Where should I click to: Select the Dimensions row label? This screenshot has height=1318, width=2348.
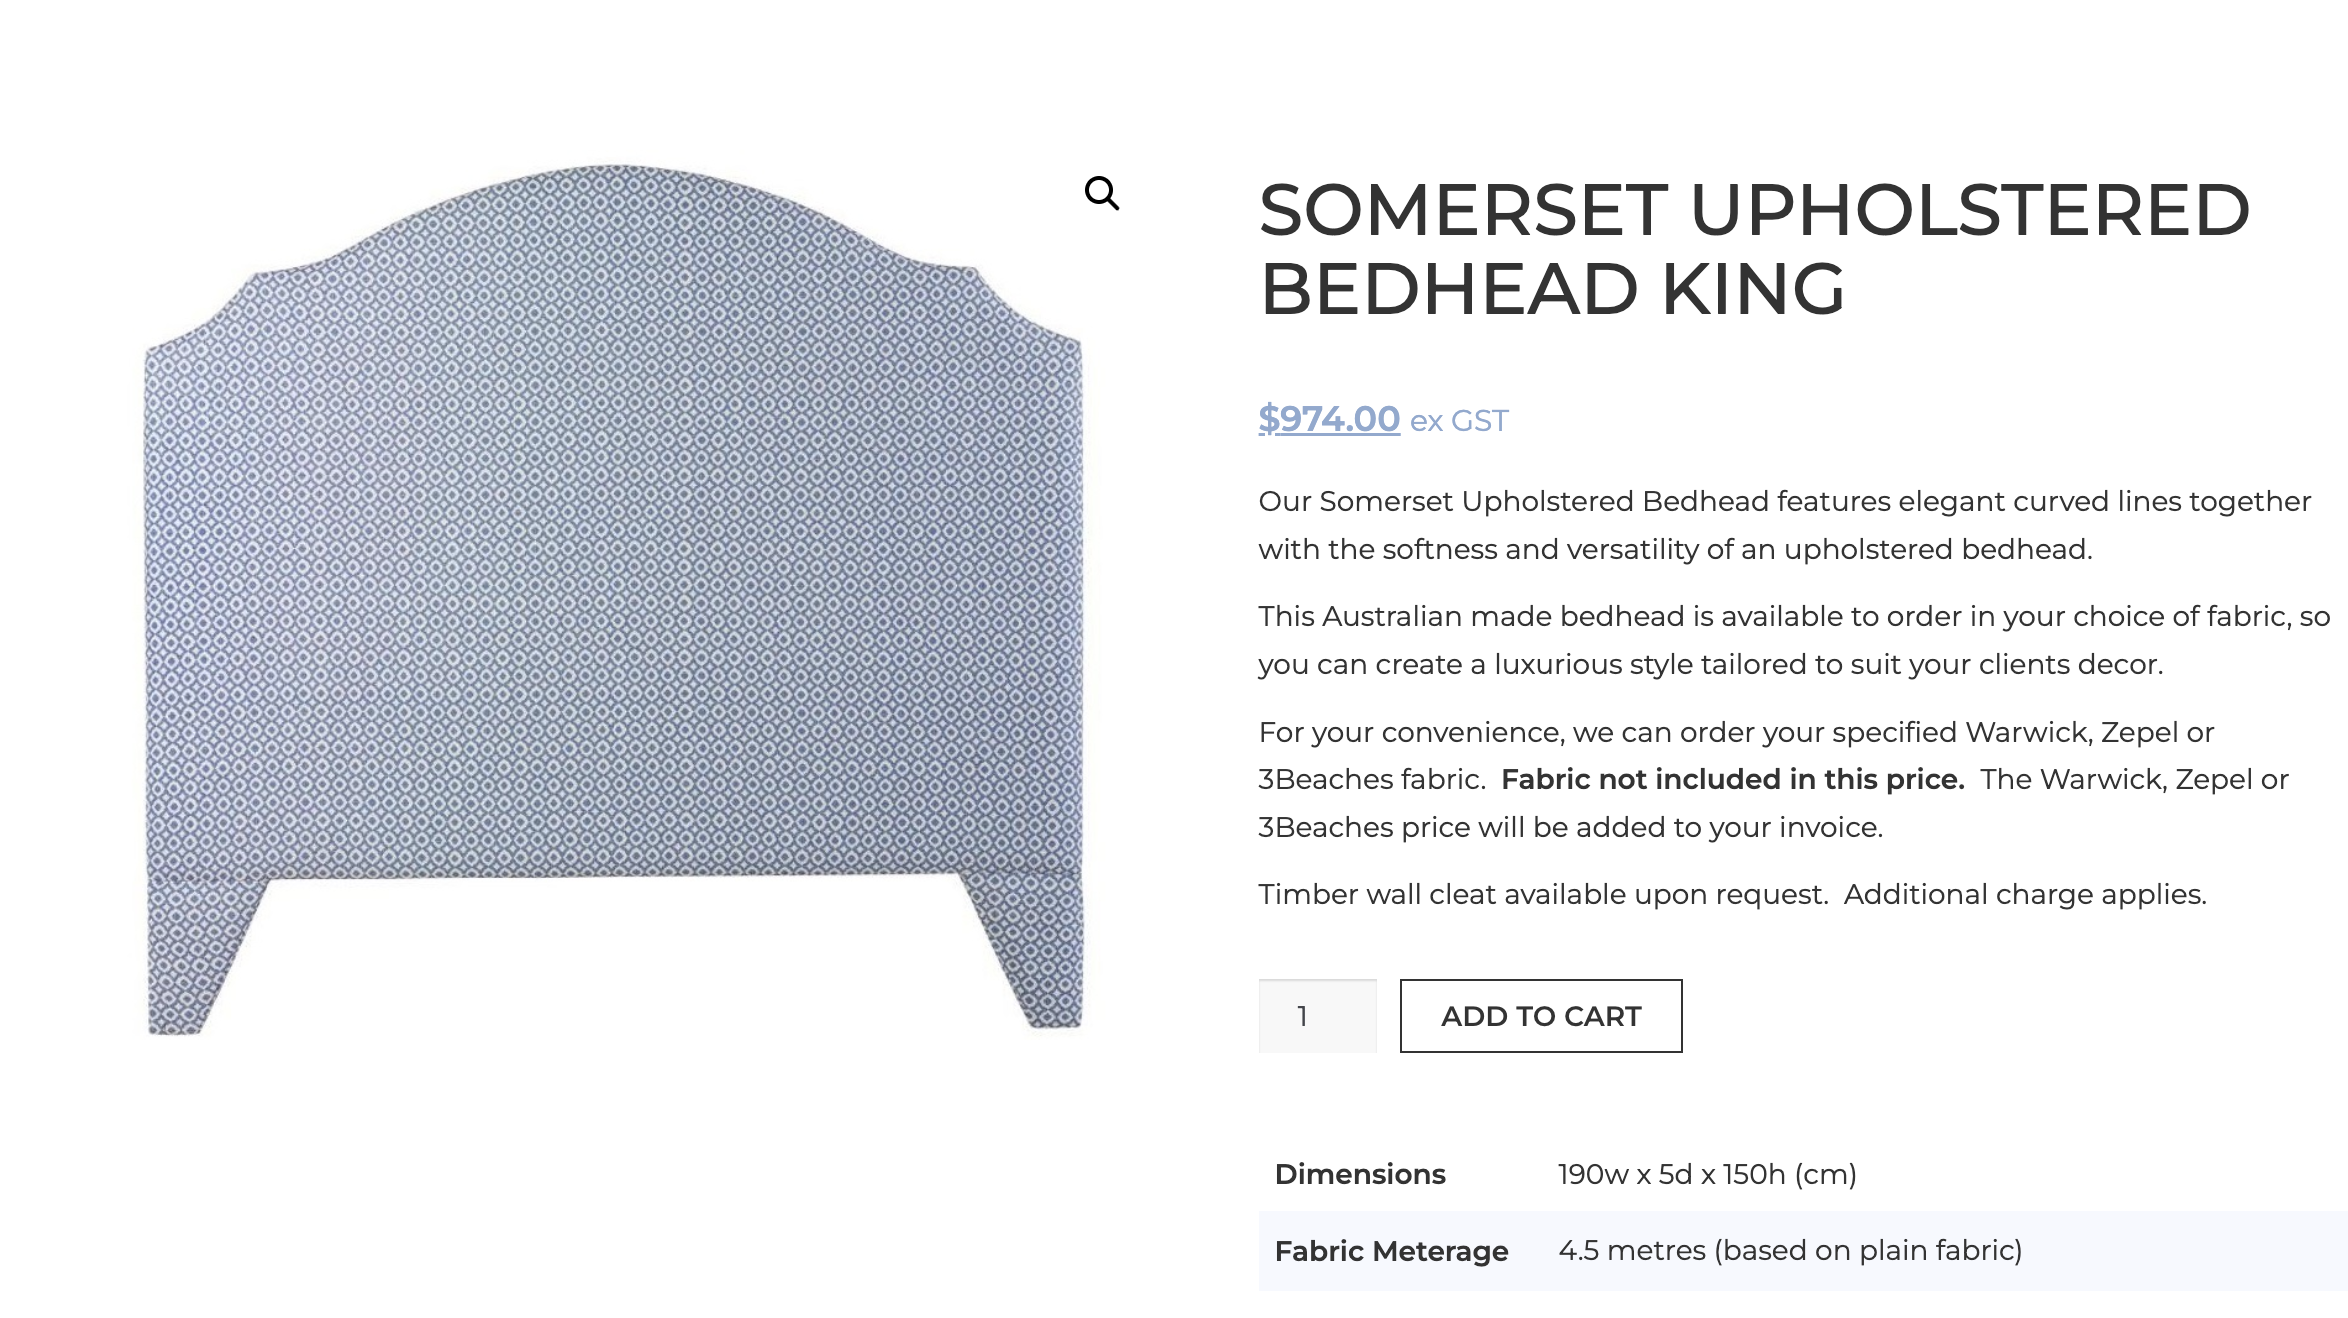tap(1360, 1174)
